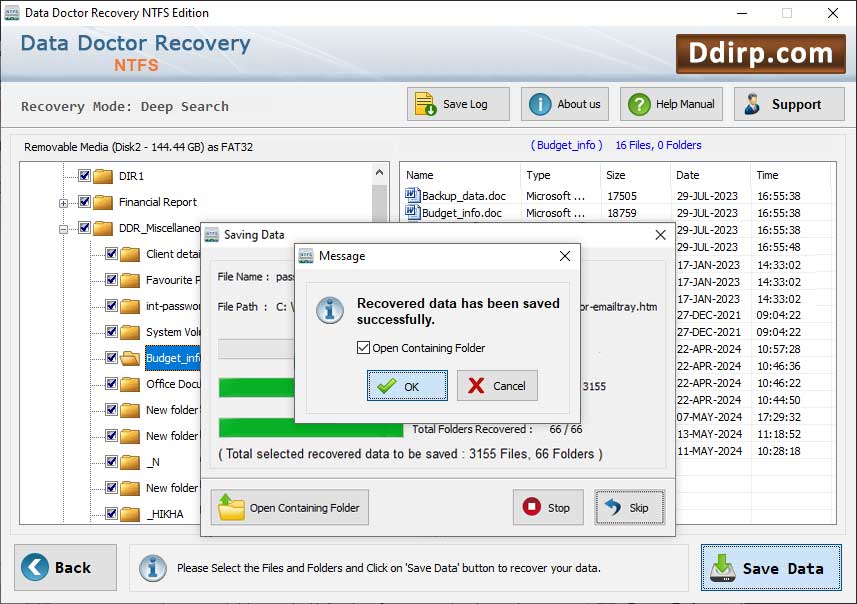Select the int-password folder icon
This screenshot has height=604, width=857.
130,306
